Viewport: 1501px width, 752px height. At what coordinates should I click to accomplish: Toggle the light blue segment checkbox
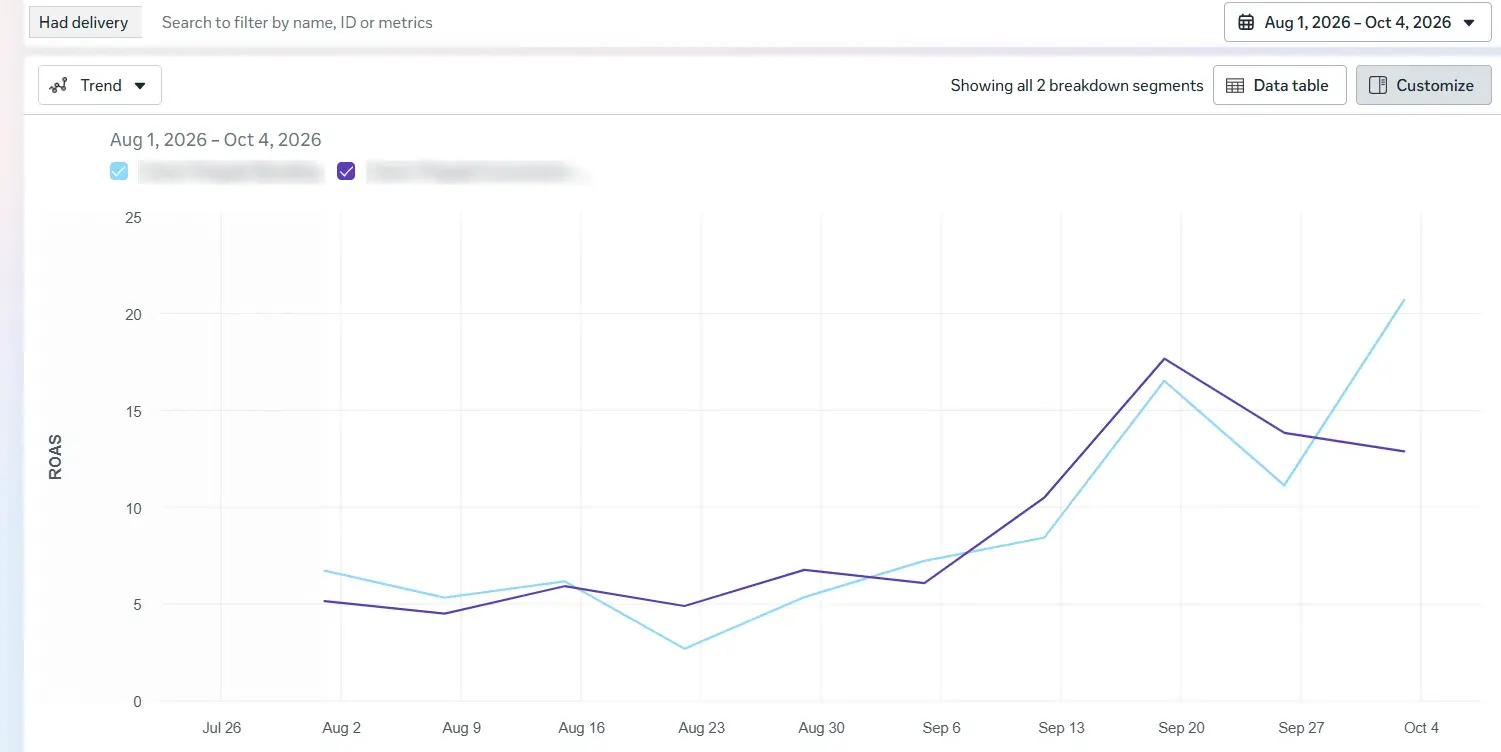[x=119, y=171]
